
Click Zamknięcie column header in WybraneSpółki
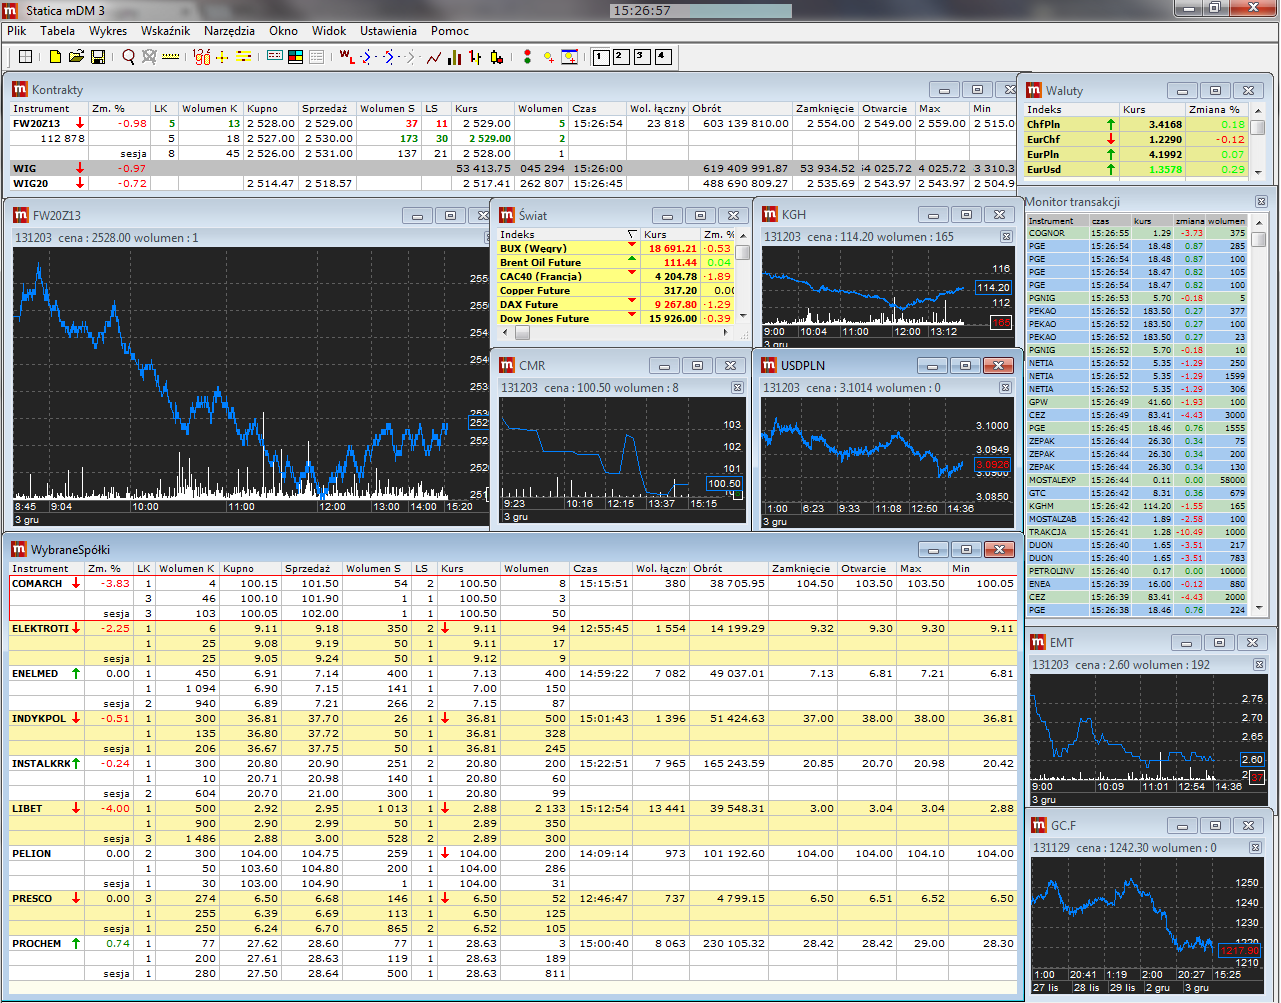801,568
